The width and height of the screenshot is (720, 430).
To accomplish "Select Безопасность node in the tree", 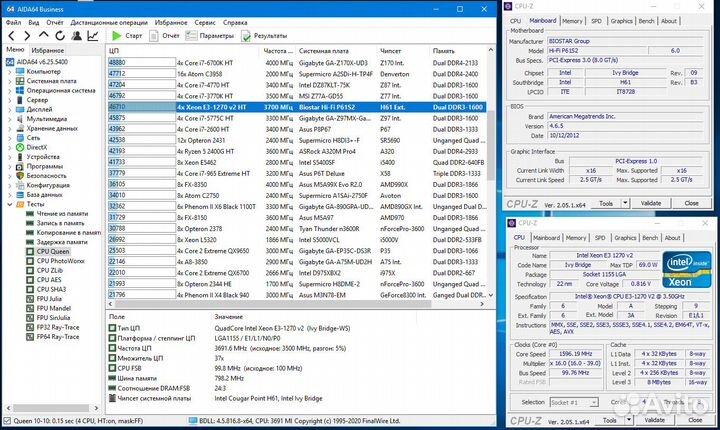I will point(46,175).
